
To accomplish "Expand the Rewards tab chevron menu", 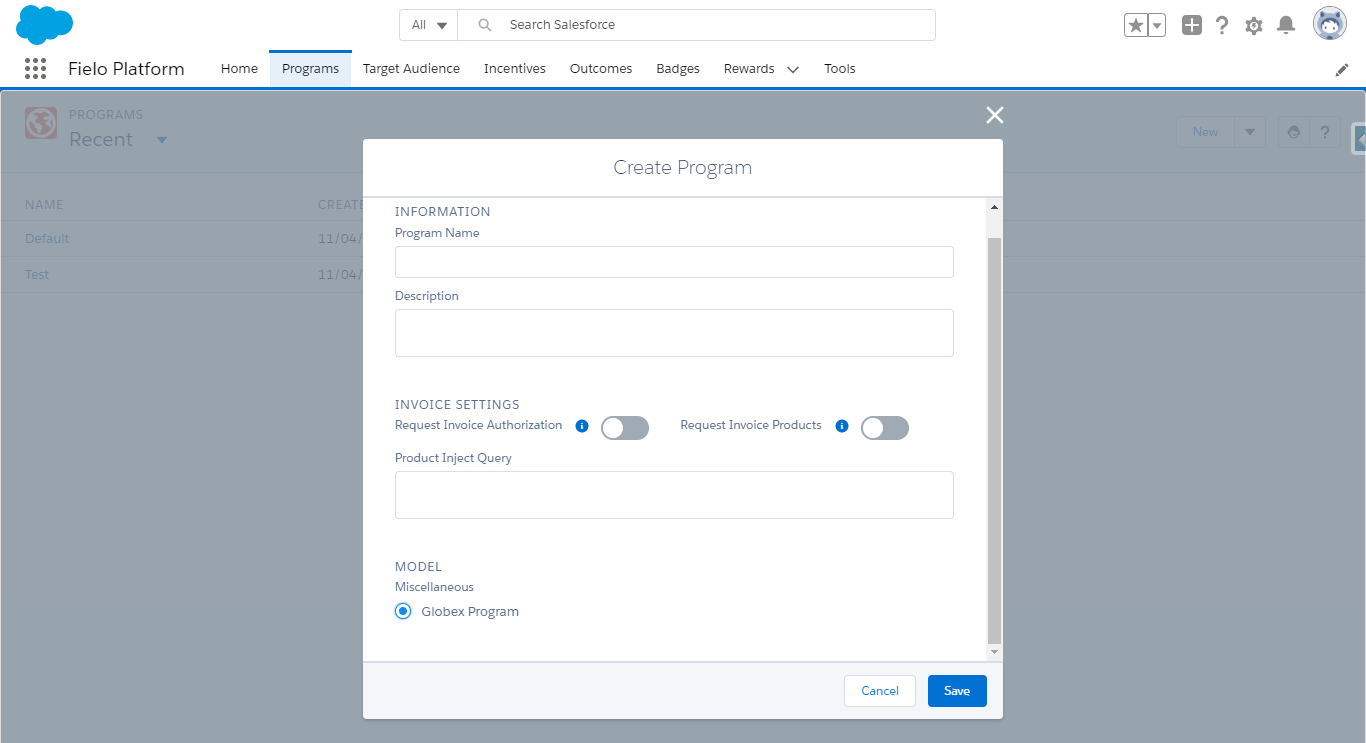I will click(793, 70).
